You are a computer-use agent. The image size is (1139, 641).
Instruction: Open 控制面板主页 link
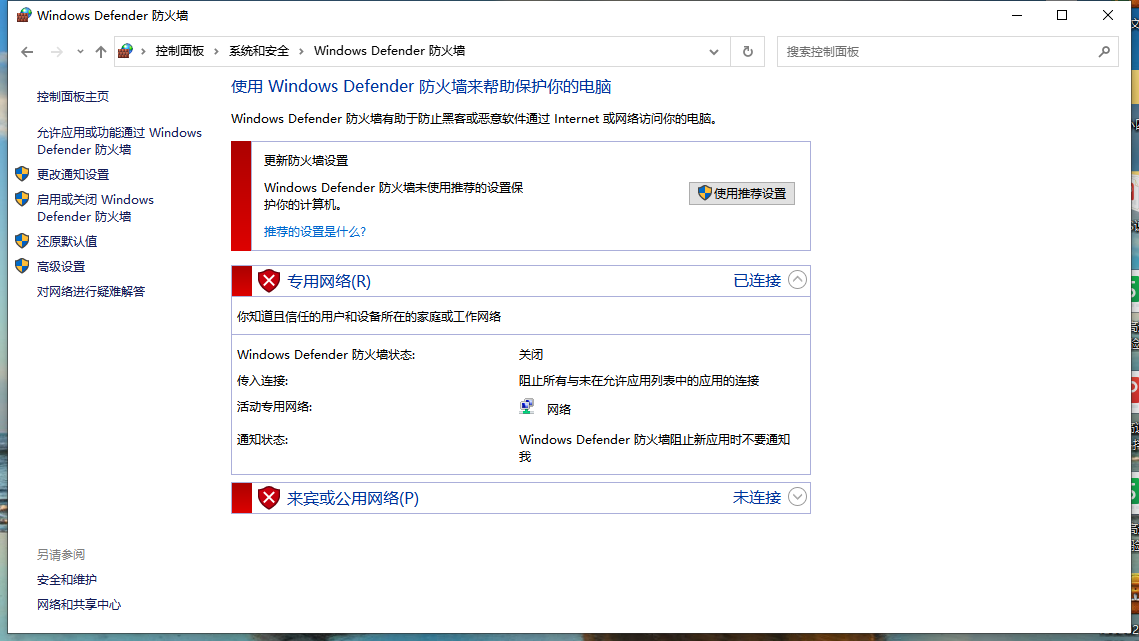click(73, 97)
